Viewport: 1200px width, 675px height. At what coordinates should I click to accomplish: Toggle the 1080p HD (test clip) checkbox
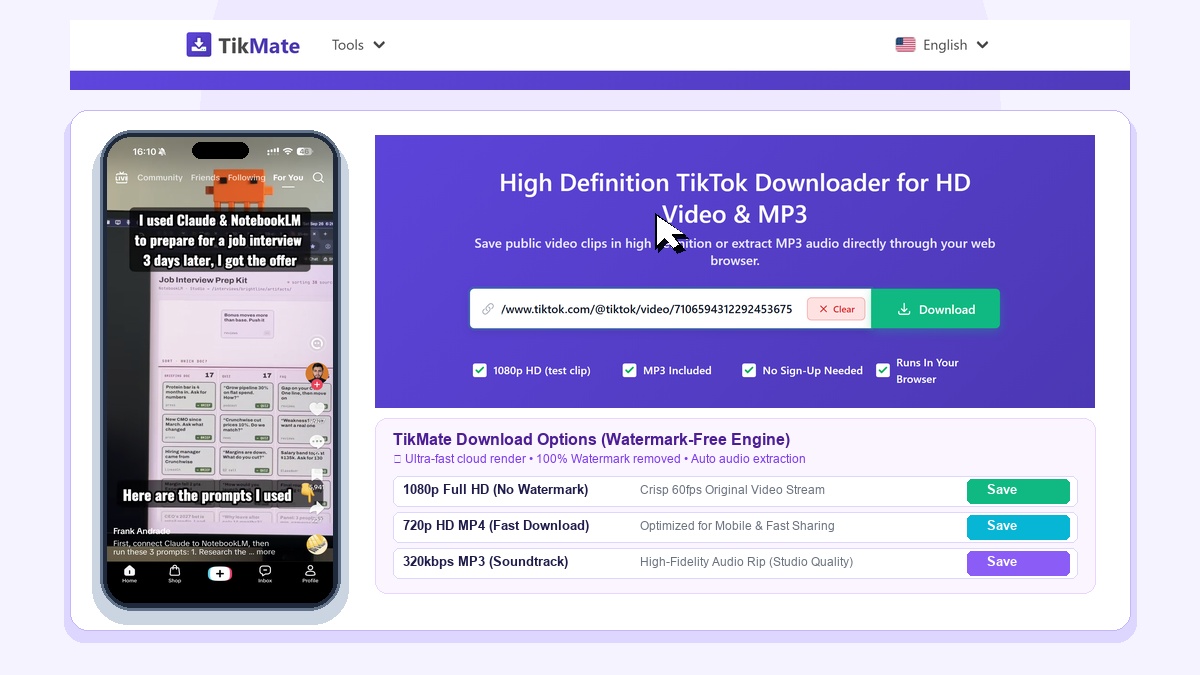(480, 370)
